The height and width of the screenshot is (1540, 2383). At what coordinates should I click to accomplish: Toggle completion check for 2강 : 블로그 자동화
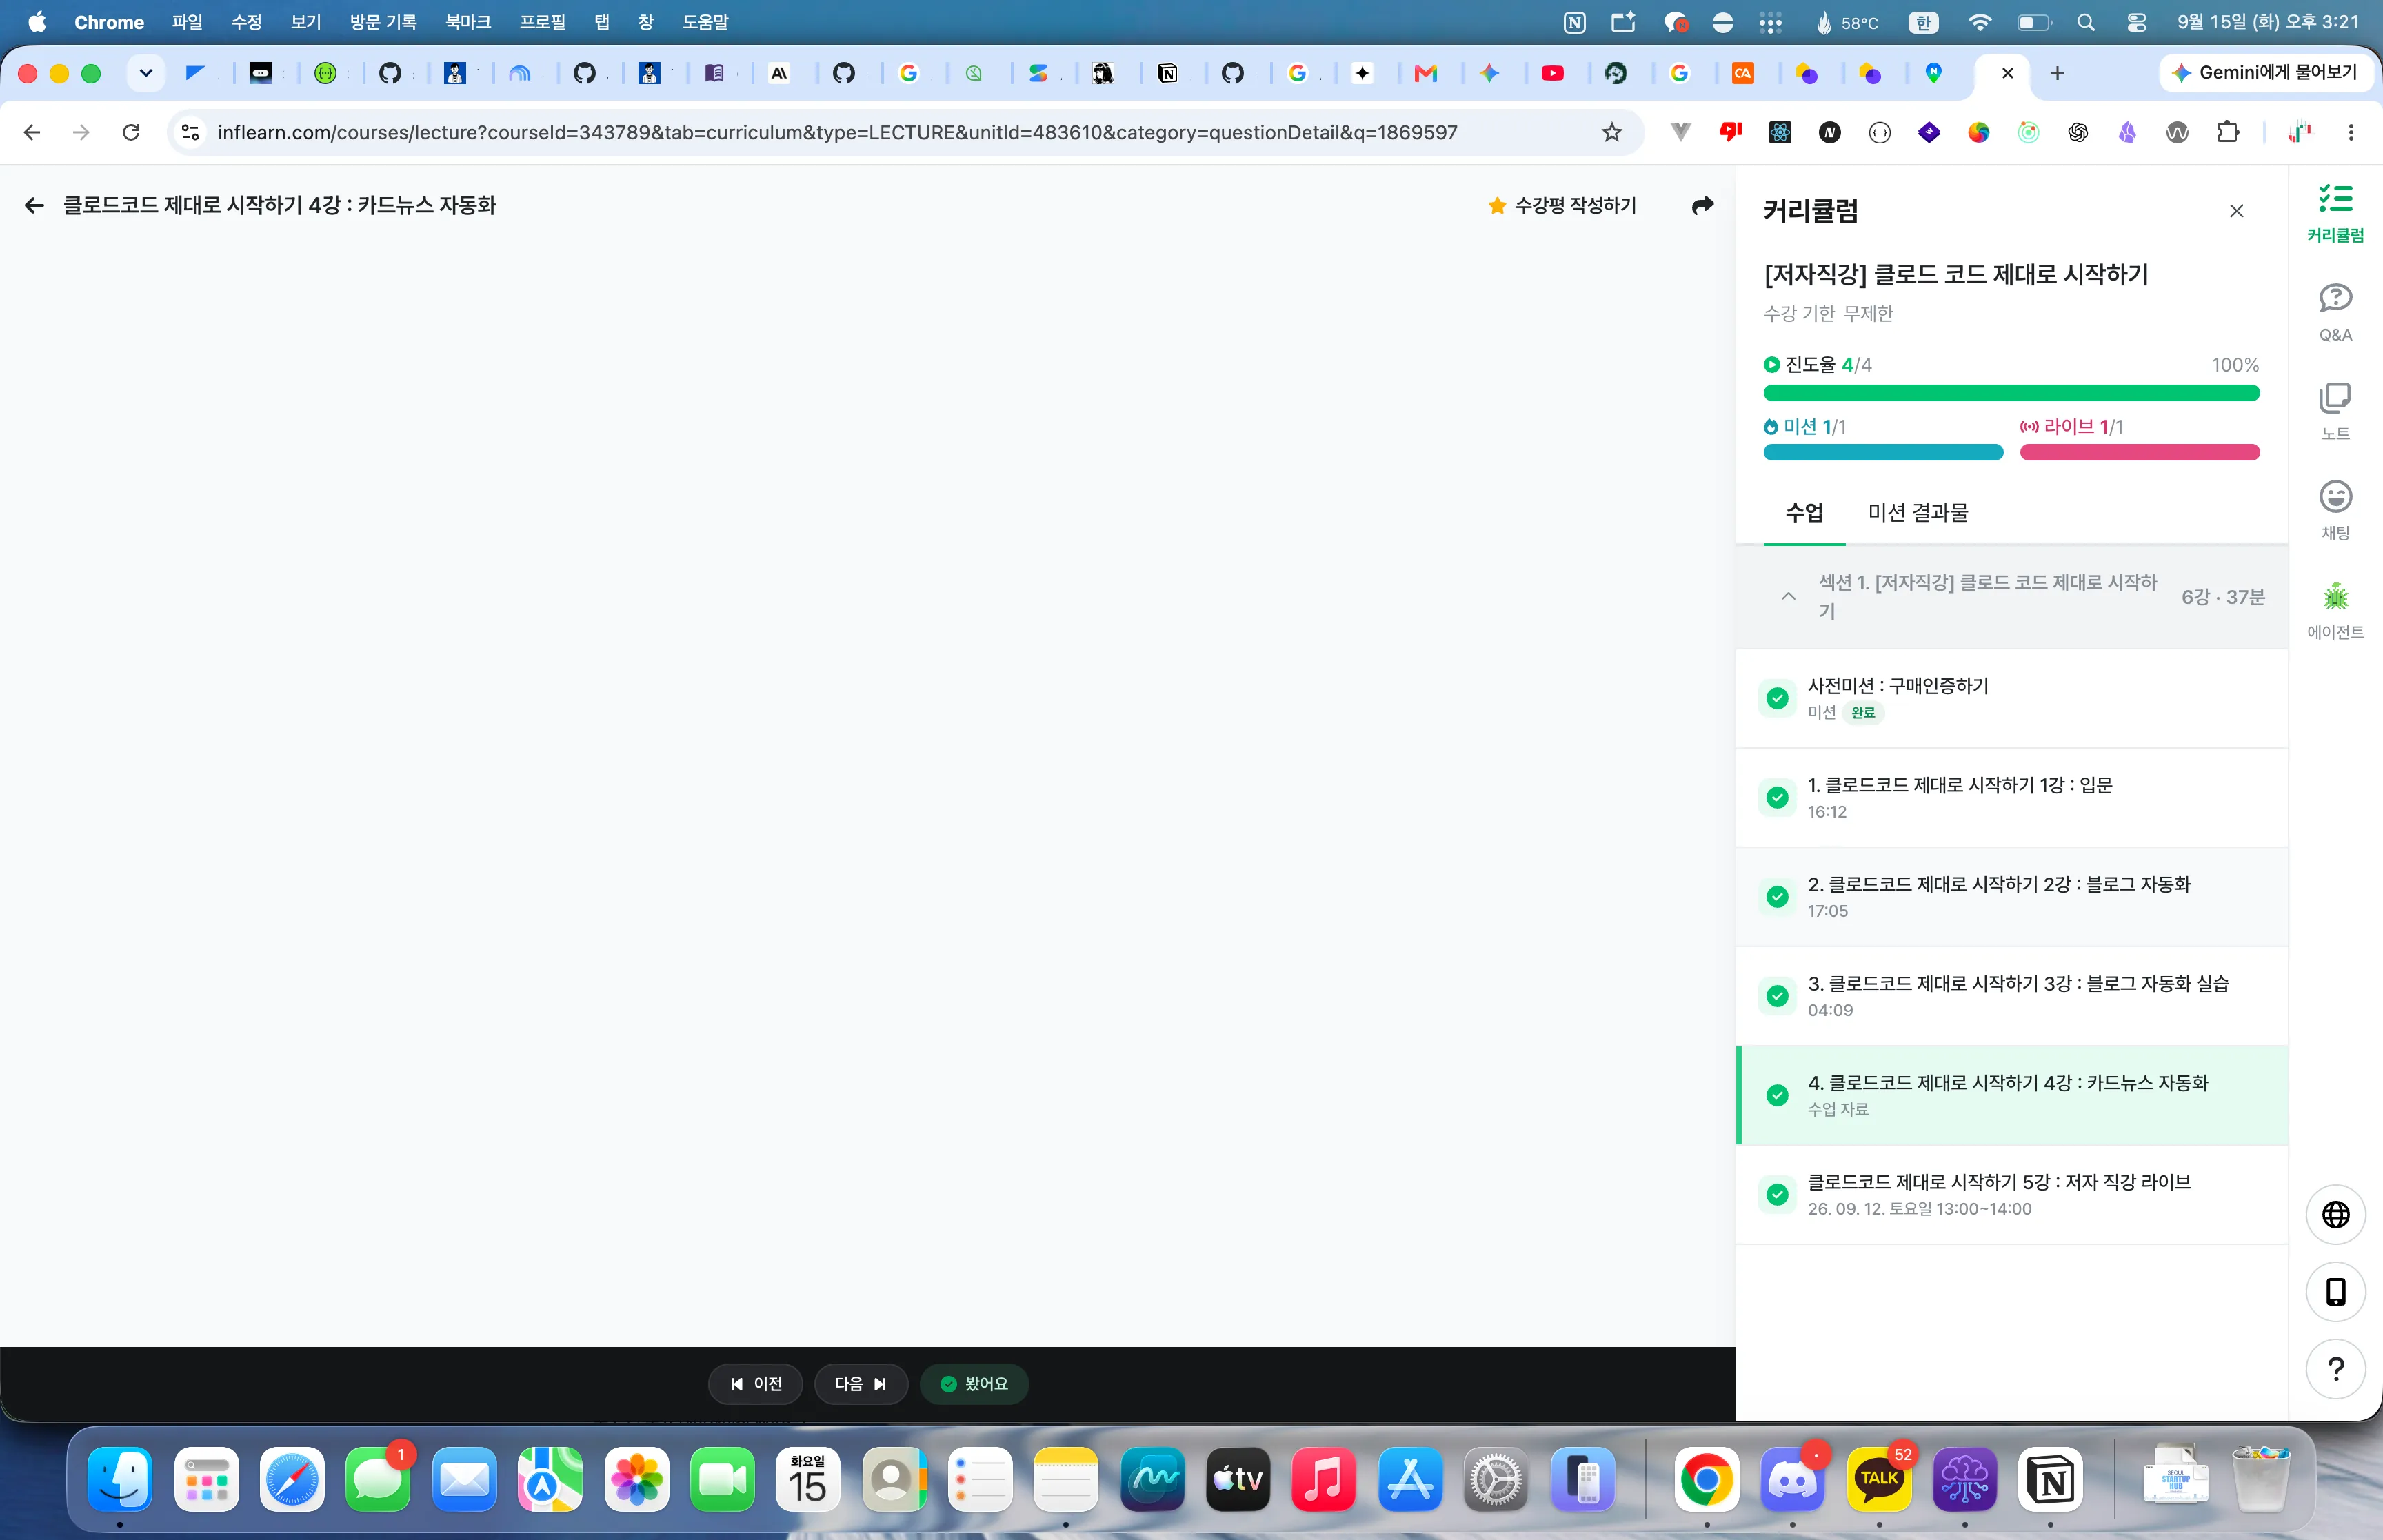click(1777, 896)
